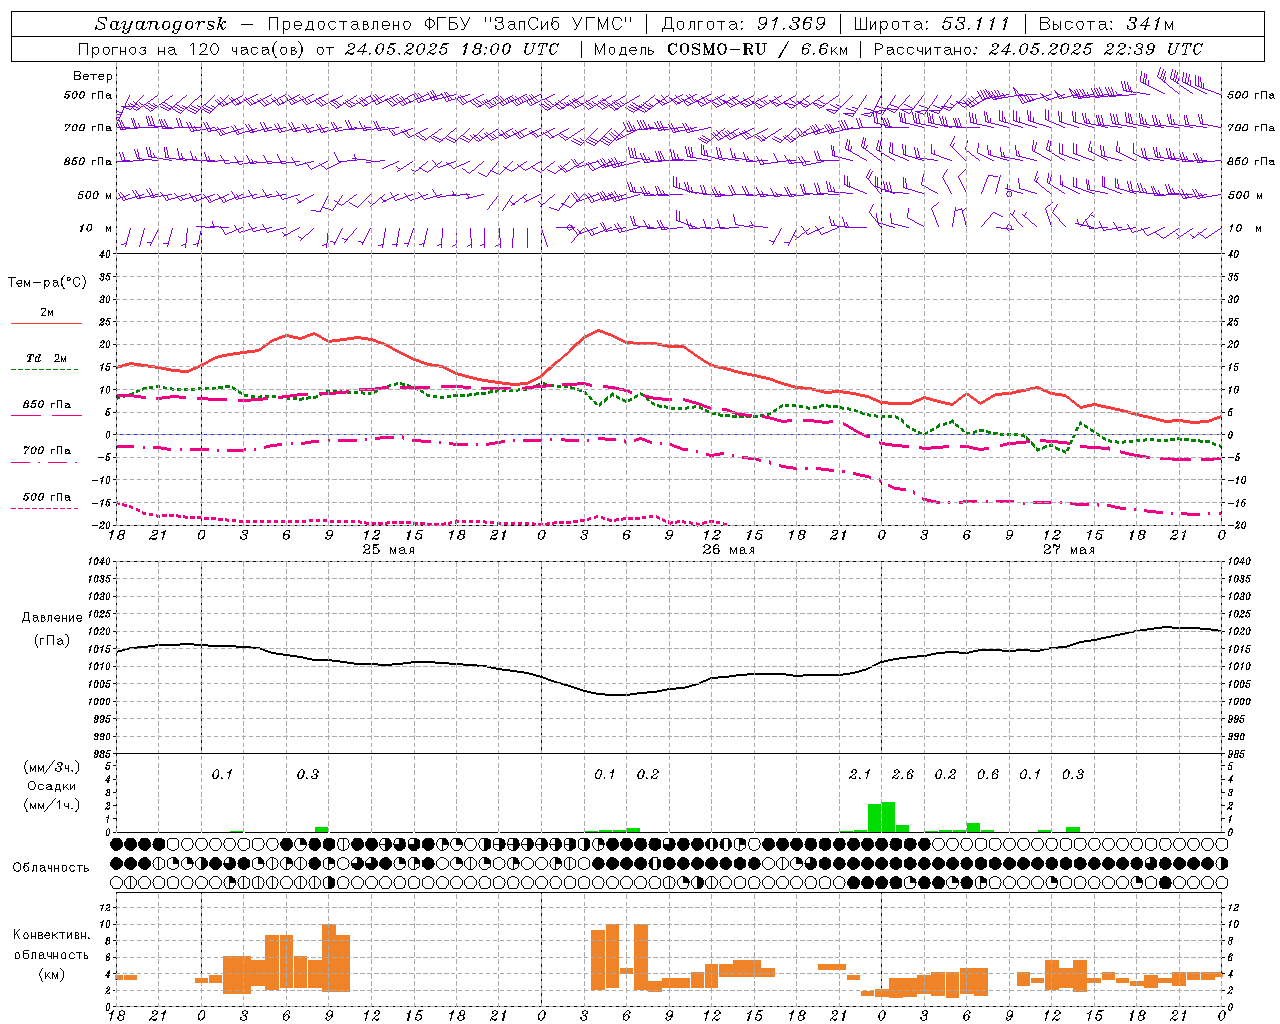Select the "27 мая" date label
Viewport: 1280px width, 1024px height.
tap(1068, 550)
